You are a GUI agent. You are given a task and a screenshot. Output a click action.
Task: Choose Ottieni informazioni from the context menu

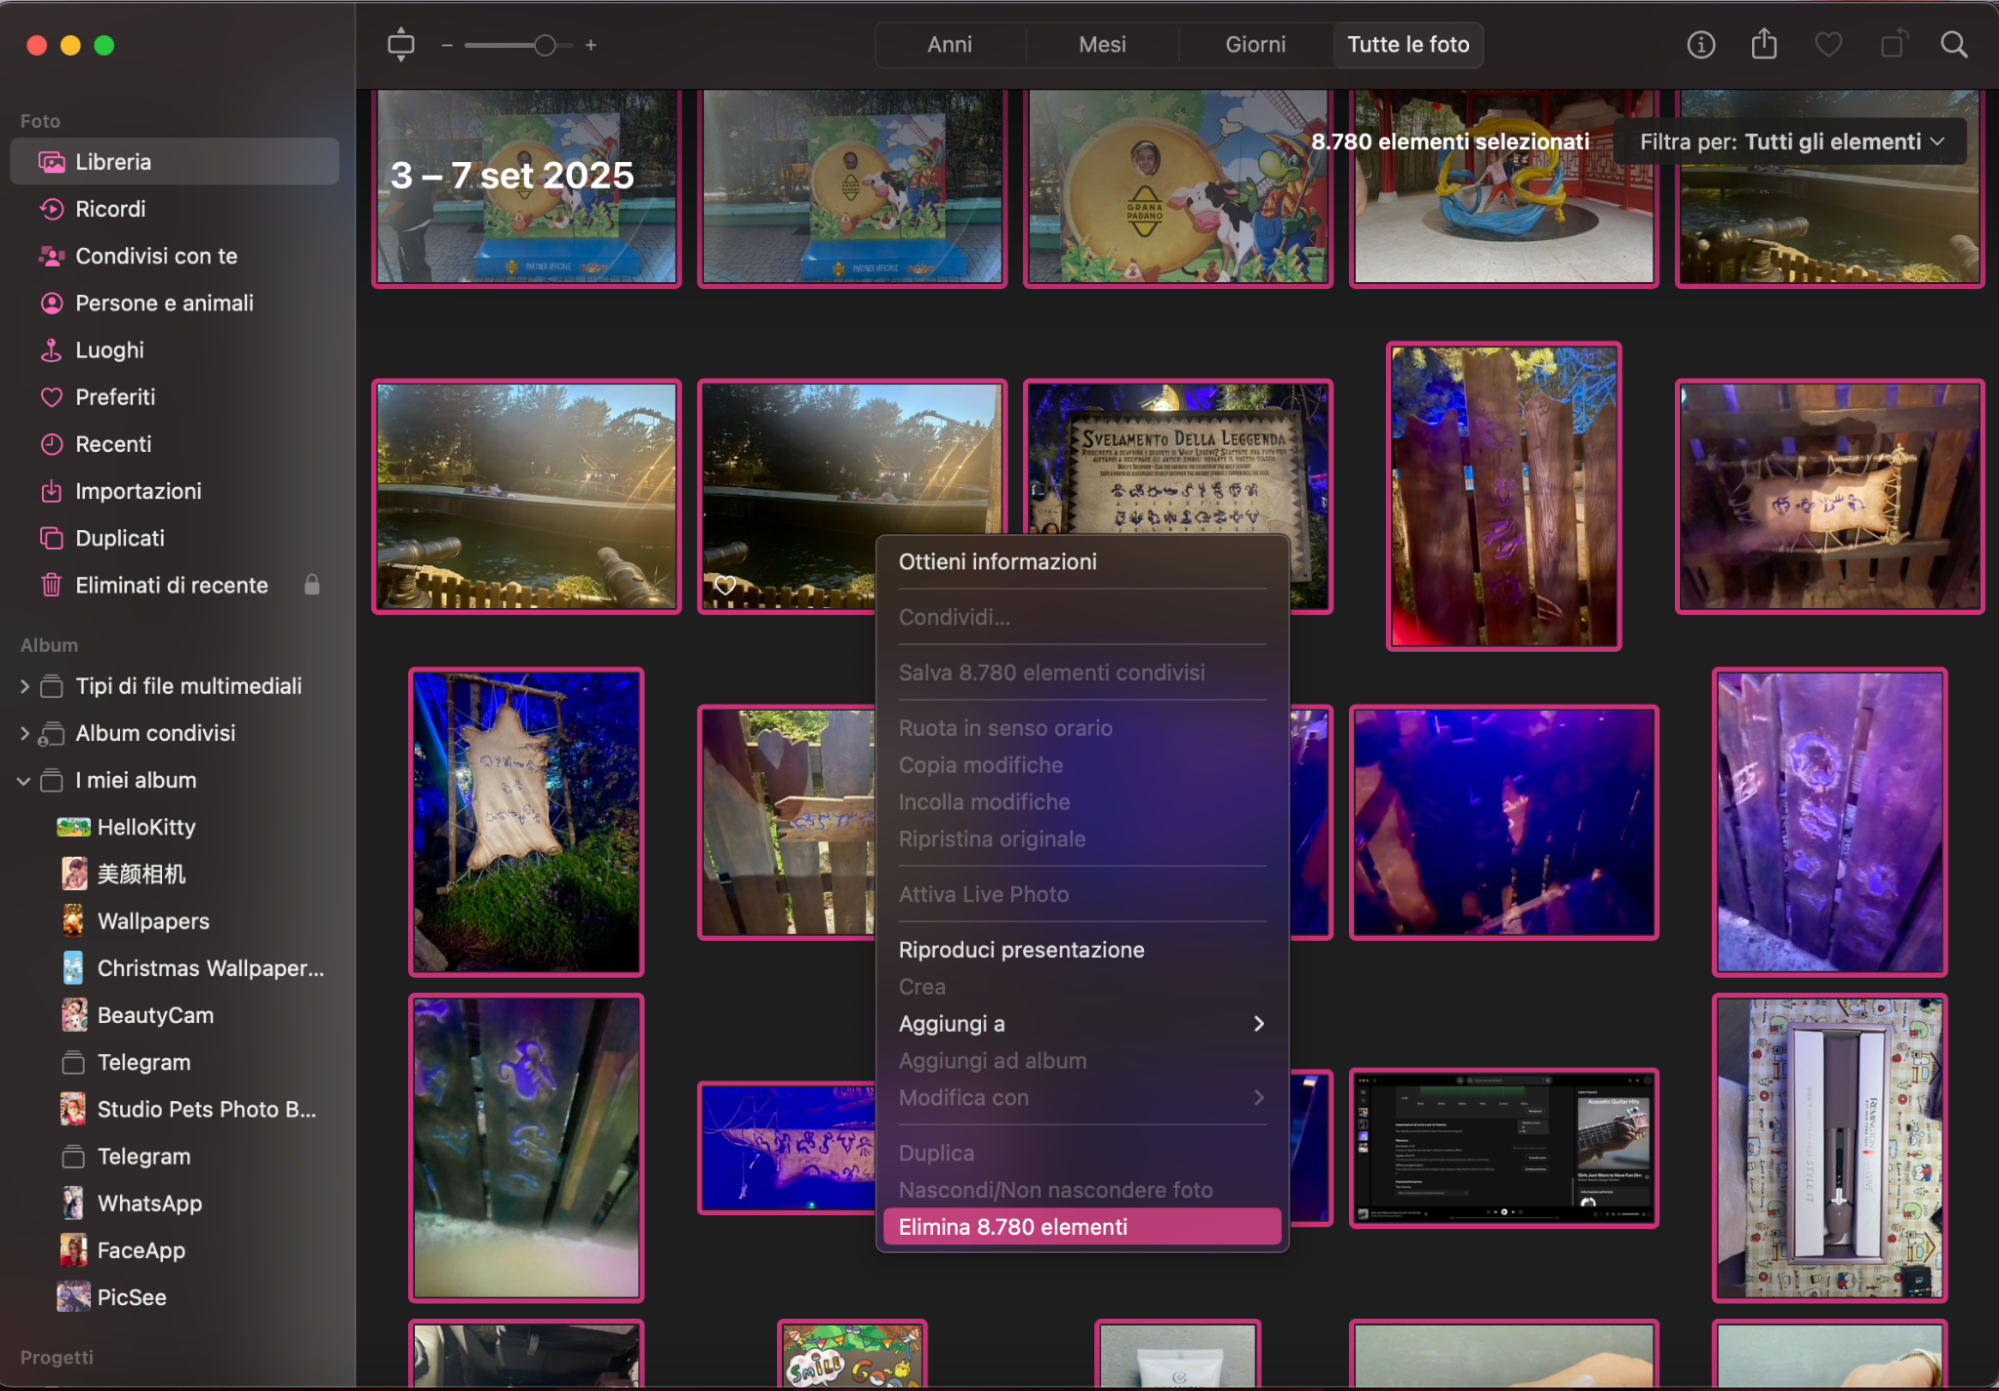click(997, 561)
